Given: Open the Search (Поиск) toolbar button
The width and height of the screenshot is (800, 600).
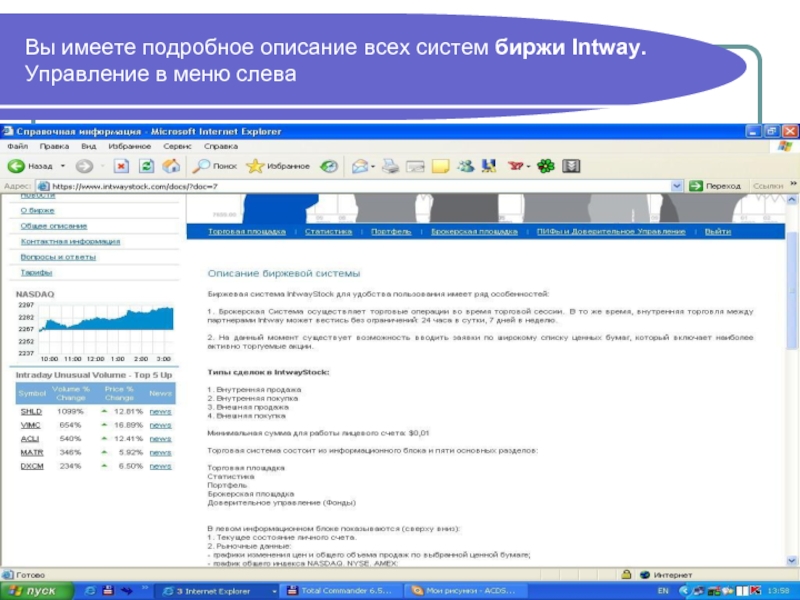Looking at the screenshot, I should click(x=215, y=166).
